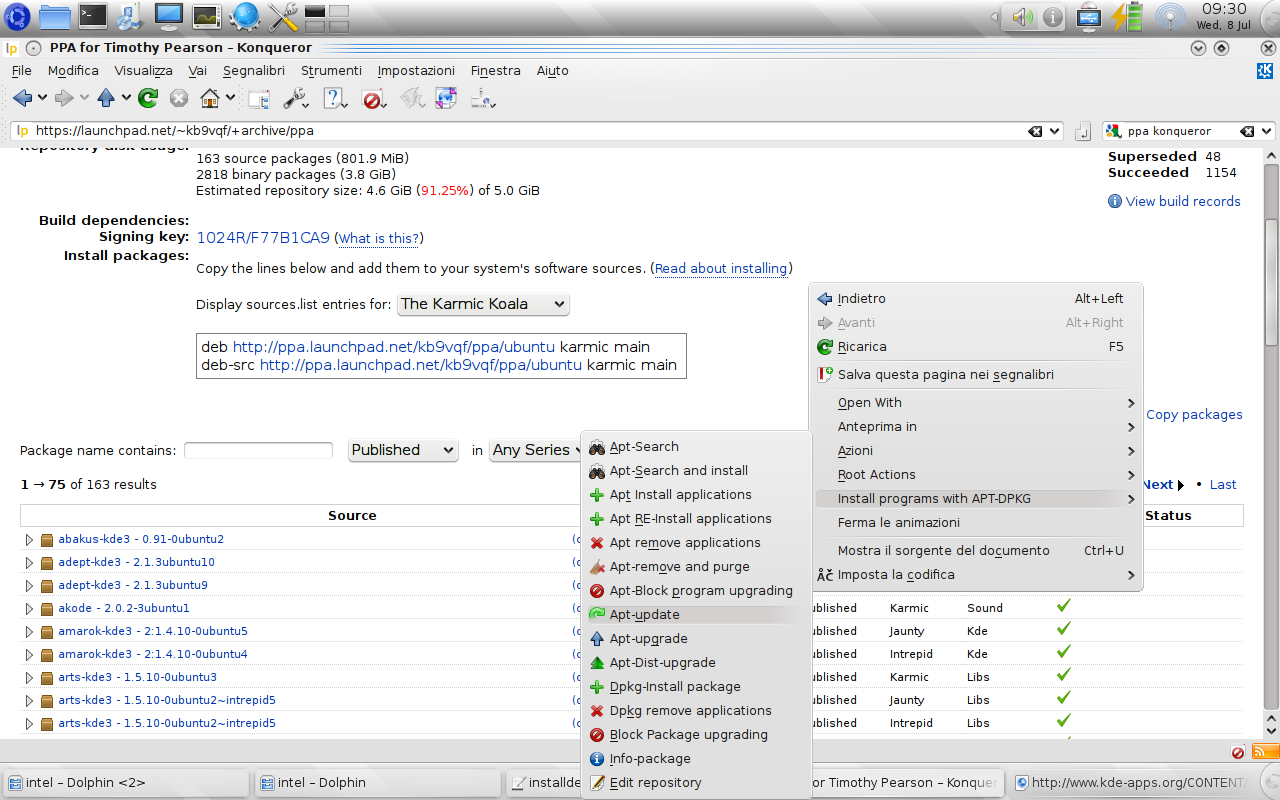Click the device notifier USB tray icon
The height and width of the screenshot is (800, 1280).
(x=1089, y=16)
